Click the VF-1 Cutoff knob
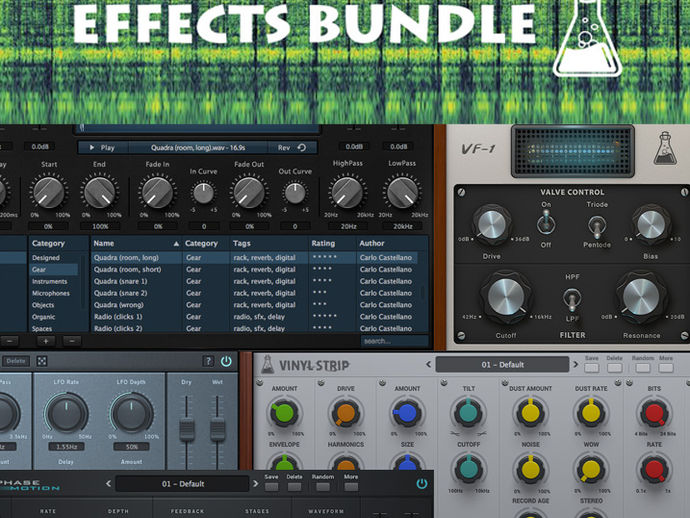The width and height of the screenshot is (690, 518). pyautogui.click(x=506, y=297)
